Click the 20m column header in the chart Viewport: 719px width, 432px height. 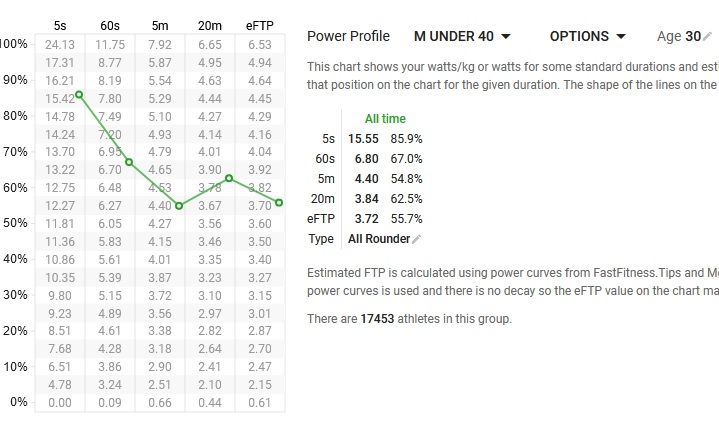(x=210, y=25)
